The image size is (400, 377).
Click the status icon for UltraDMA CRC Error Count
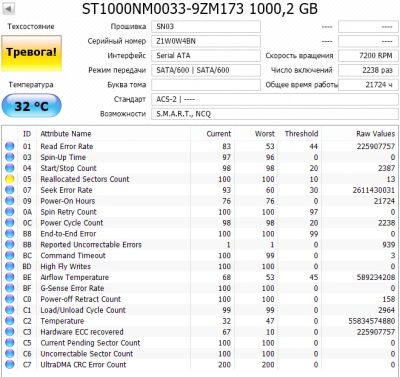point(10,365)
